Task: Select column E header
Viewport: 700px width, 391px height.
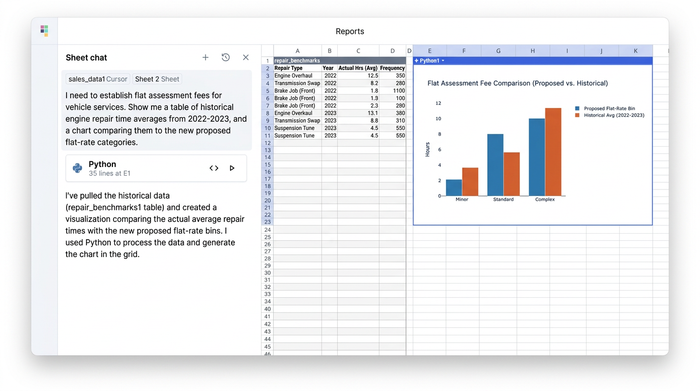Action: pyautogui.click(x=429, y=51)
